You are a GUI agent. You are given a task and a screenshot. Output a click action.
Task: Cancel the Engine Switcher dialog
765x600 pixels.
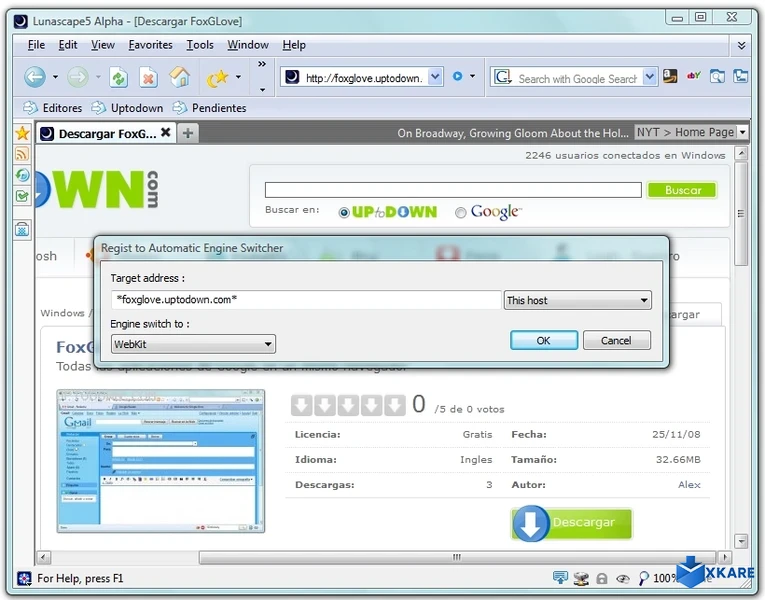click(x=616, y=340)
